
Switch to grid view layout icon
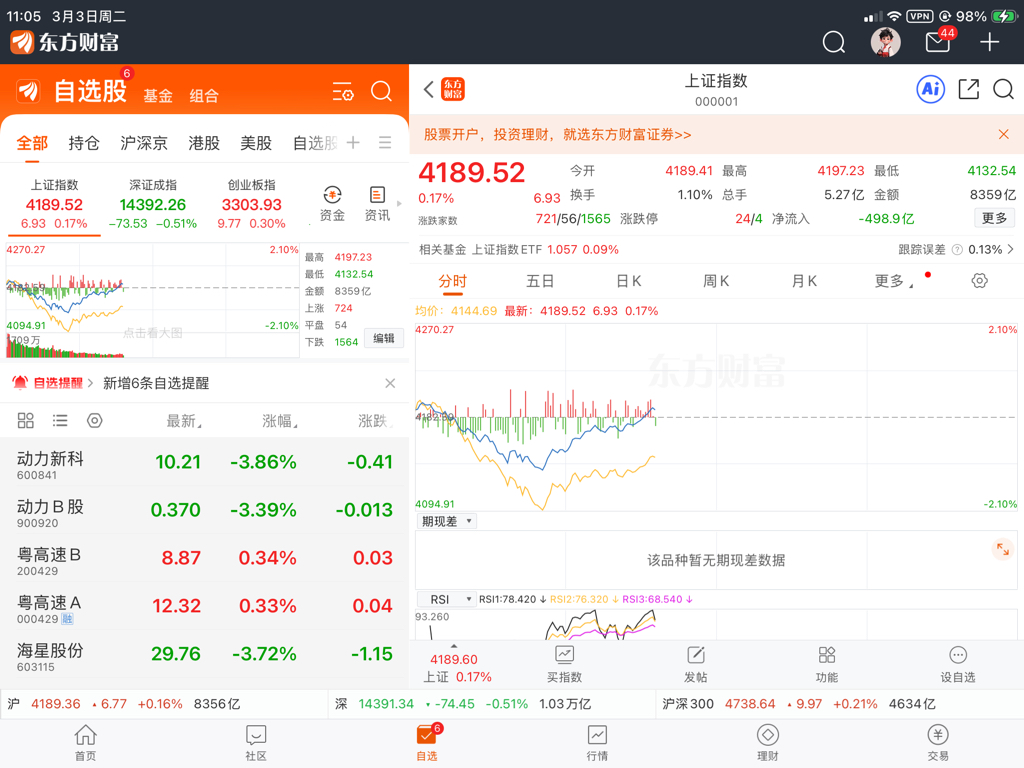[25, 421]
